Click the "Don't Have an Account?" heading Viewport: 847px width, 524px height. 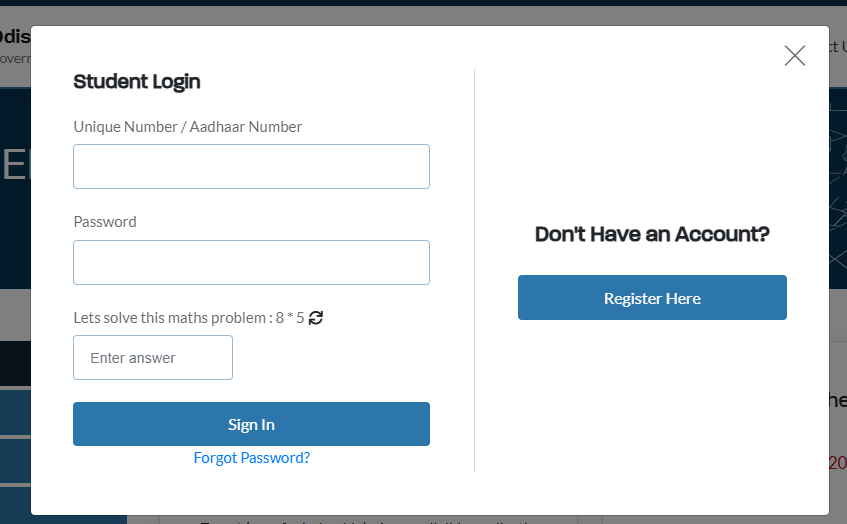click(652, 235)
